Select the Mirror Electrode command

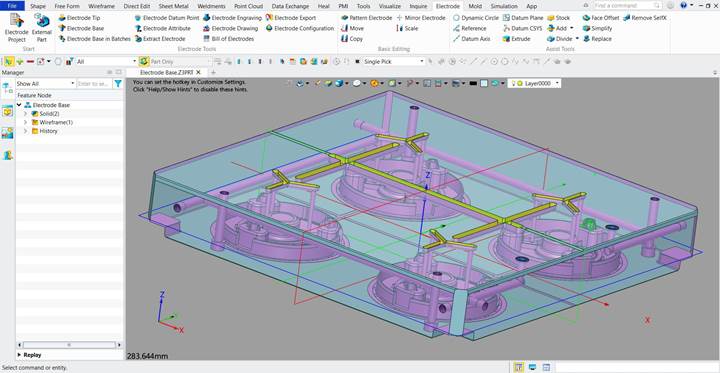tap(421, 17)
